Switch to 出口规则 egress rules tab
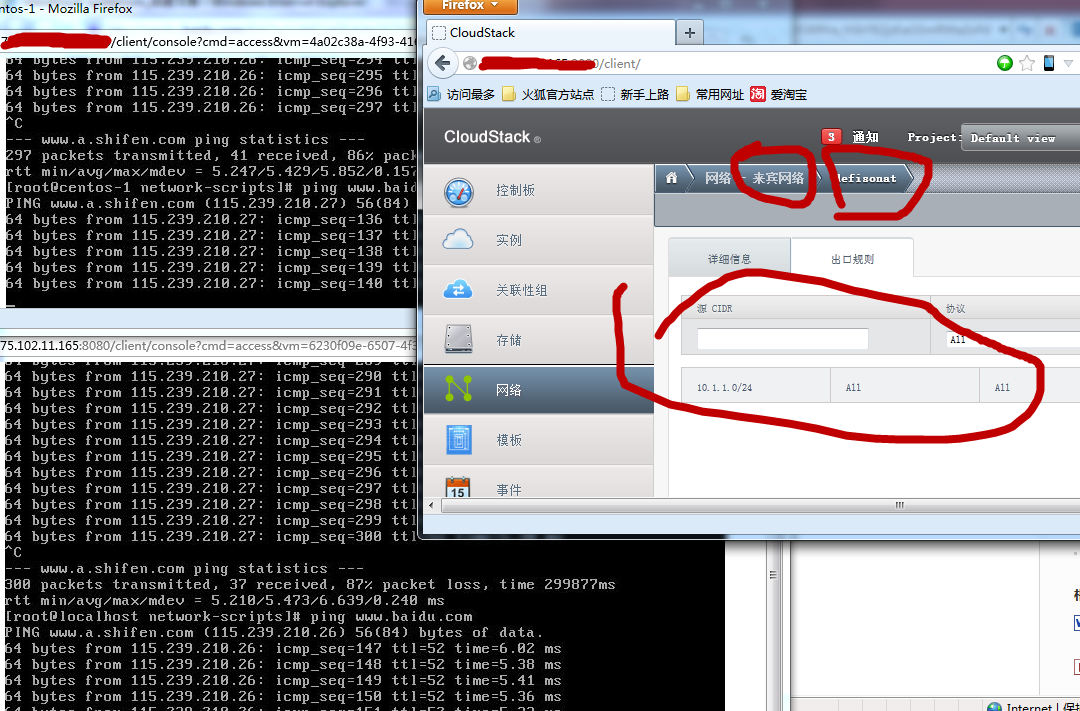 click(852, 259)
